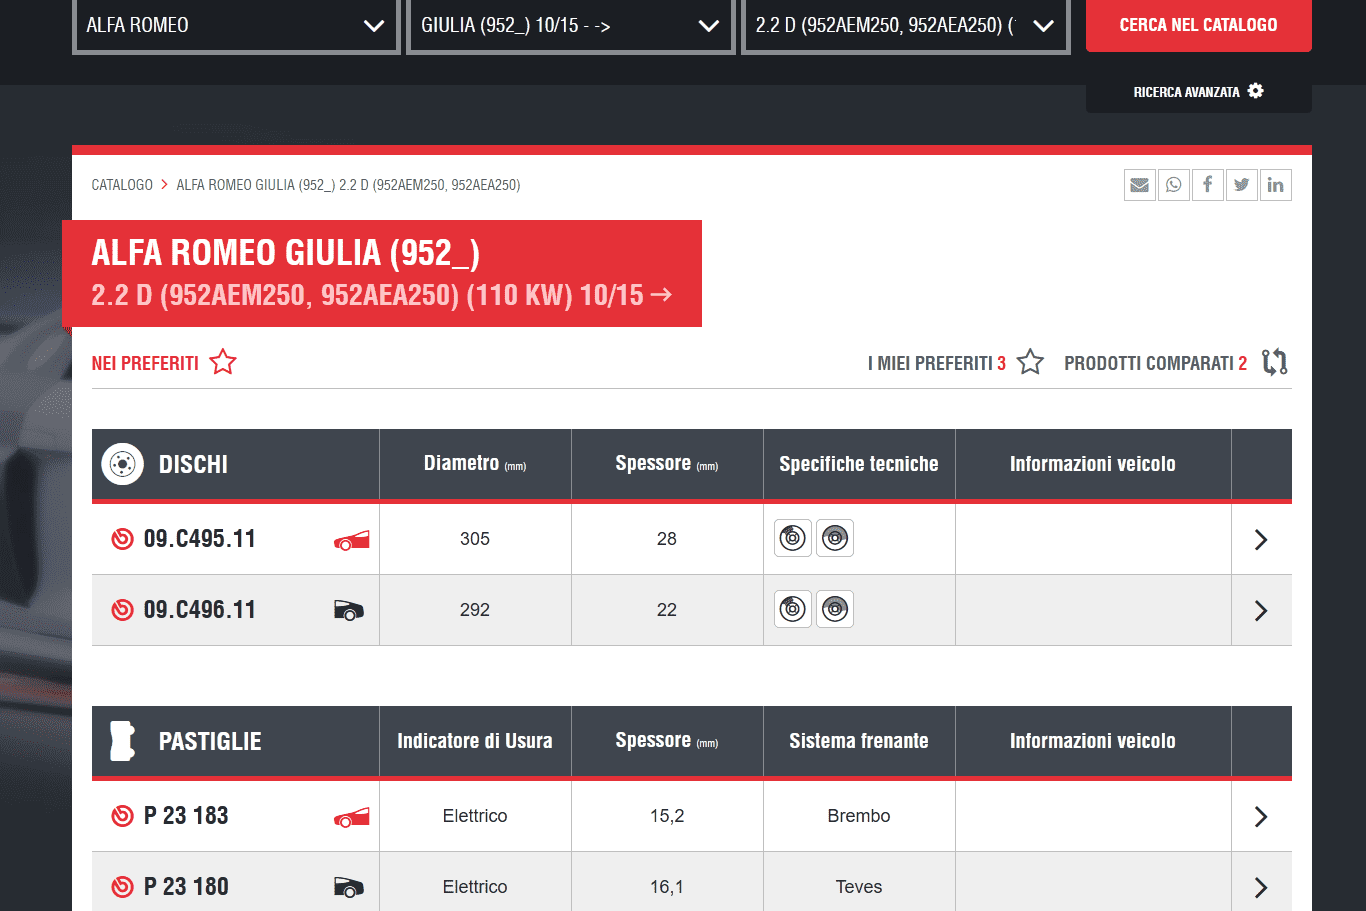
Task: Click the ventilated disc spec icon for 09.C496.11
Action: (x=793, y=609)
